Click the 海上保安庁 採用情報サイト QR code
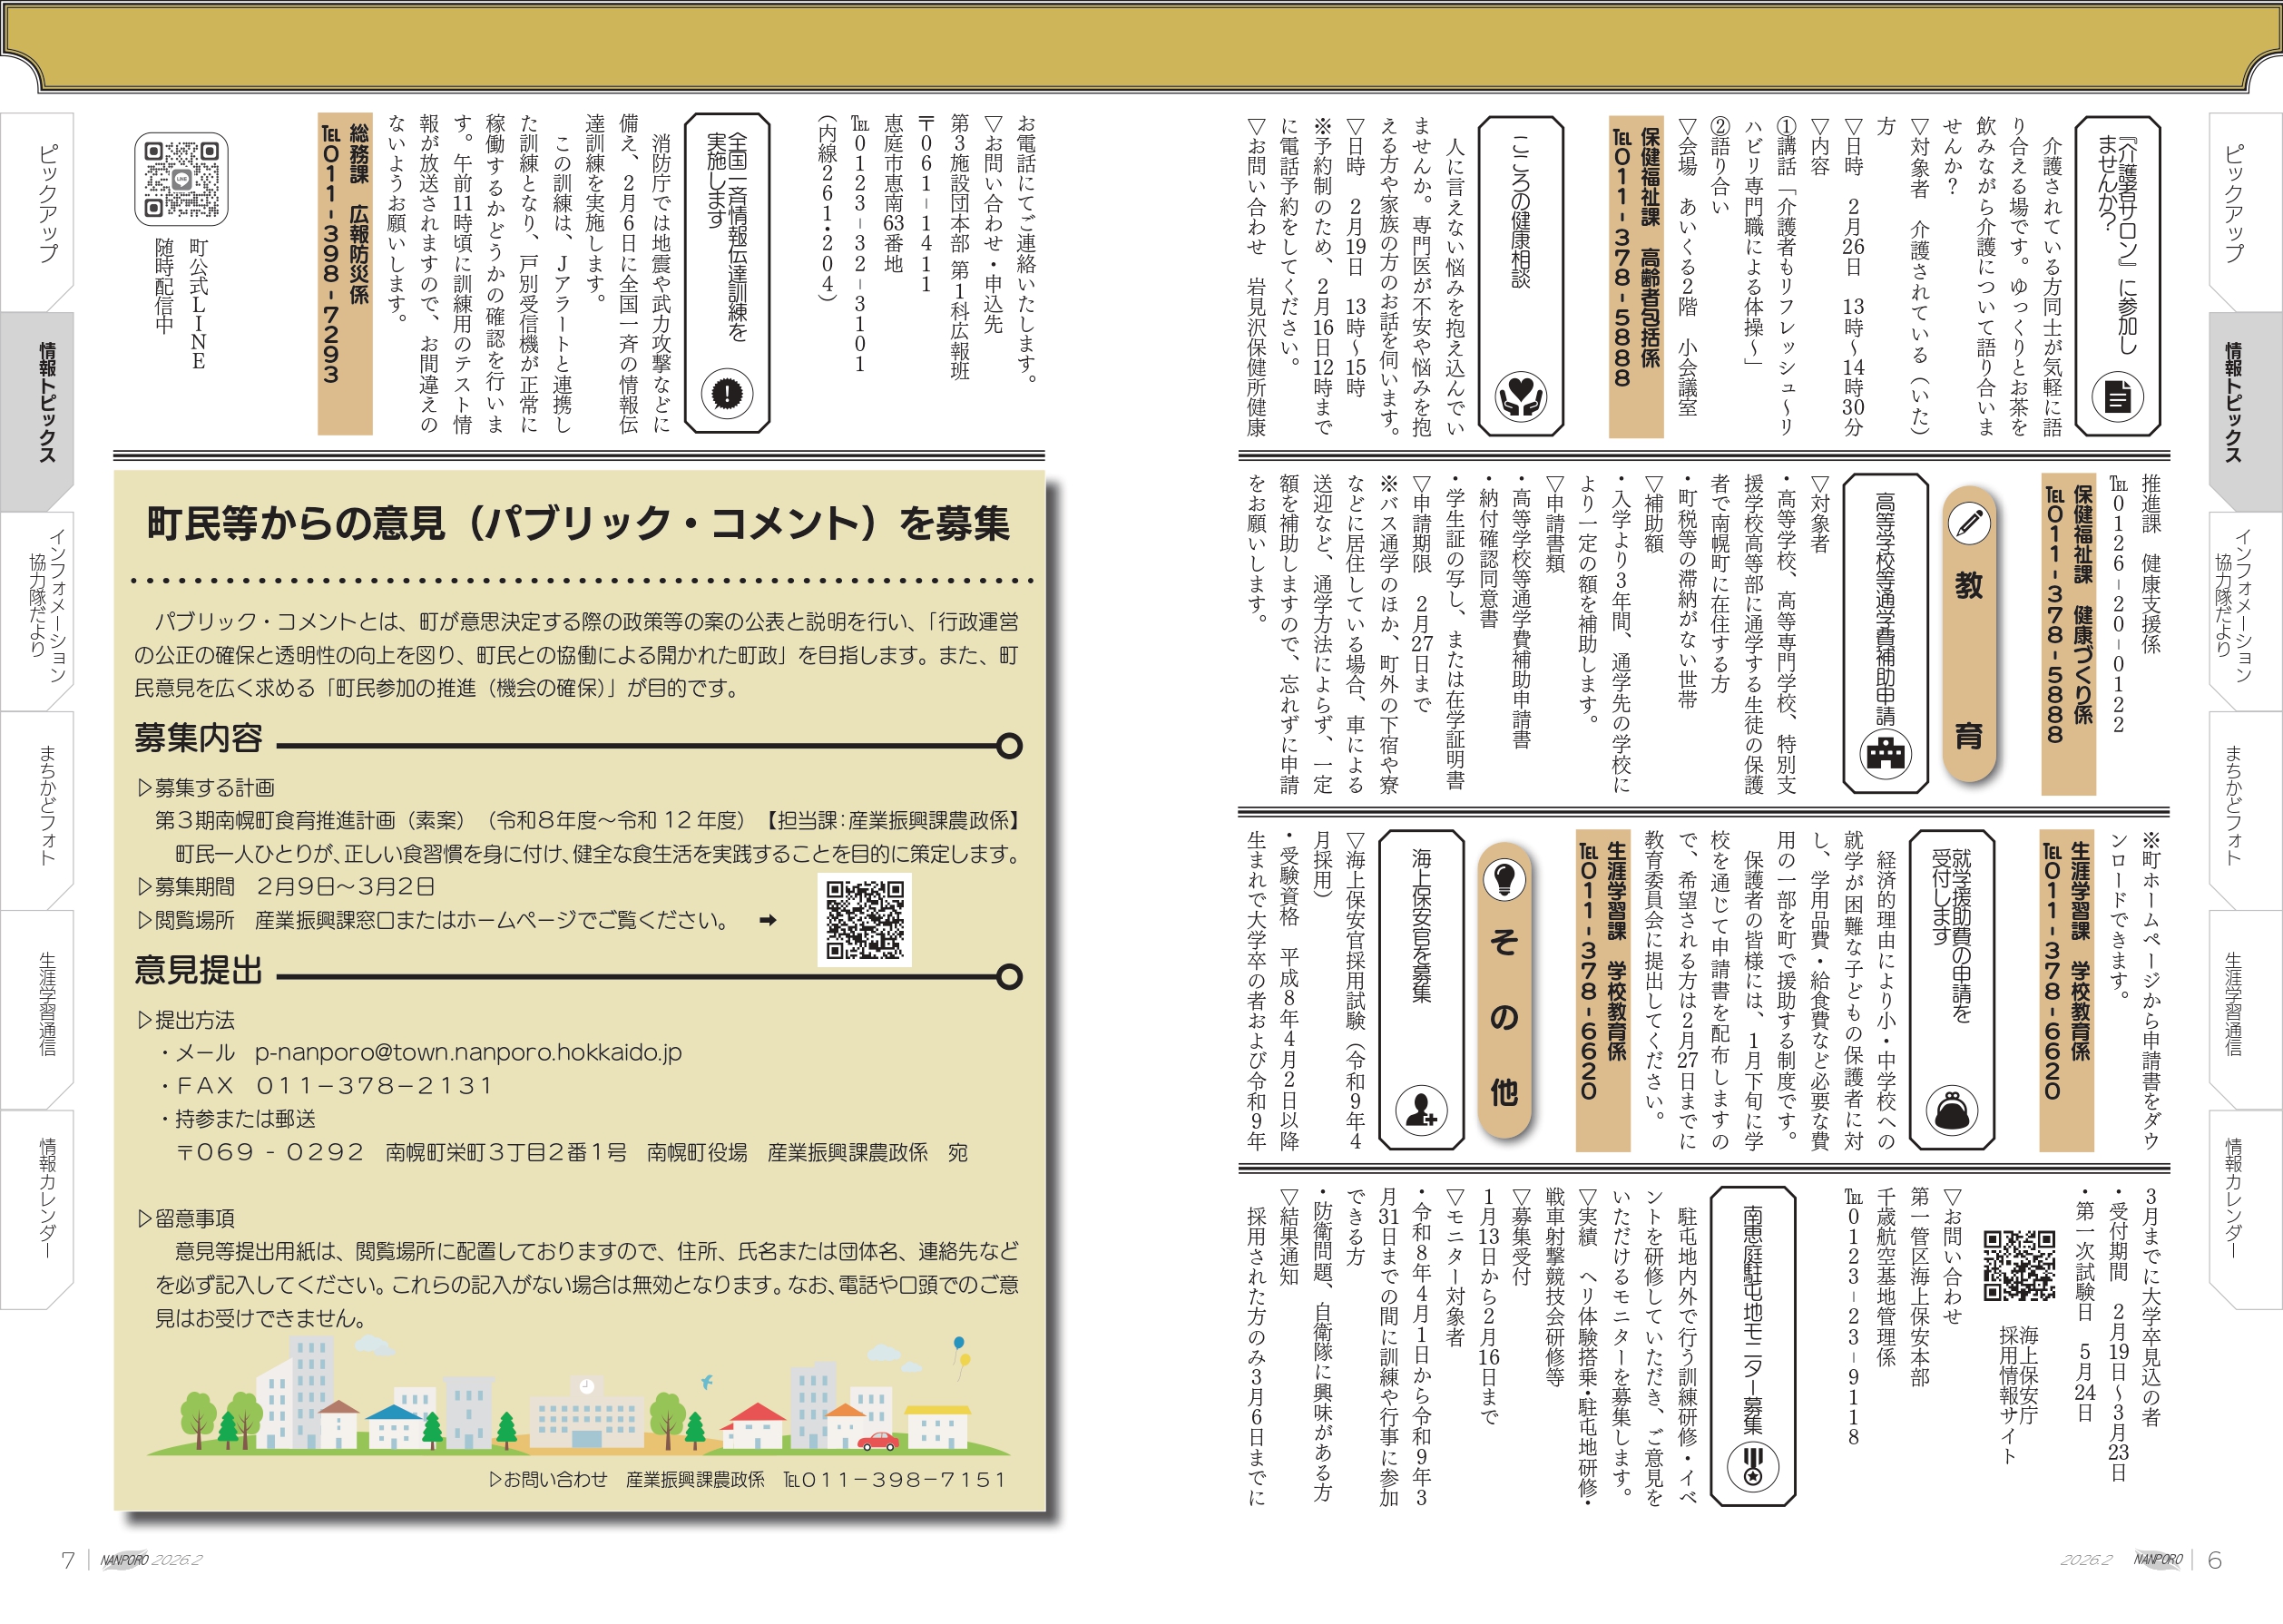Screen dimensions: 2283x1624 tap(2018, 1265)
